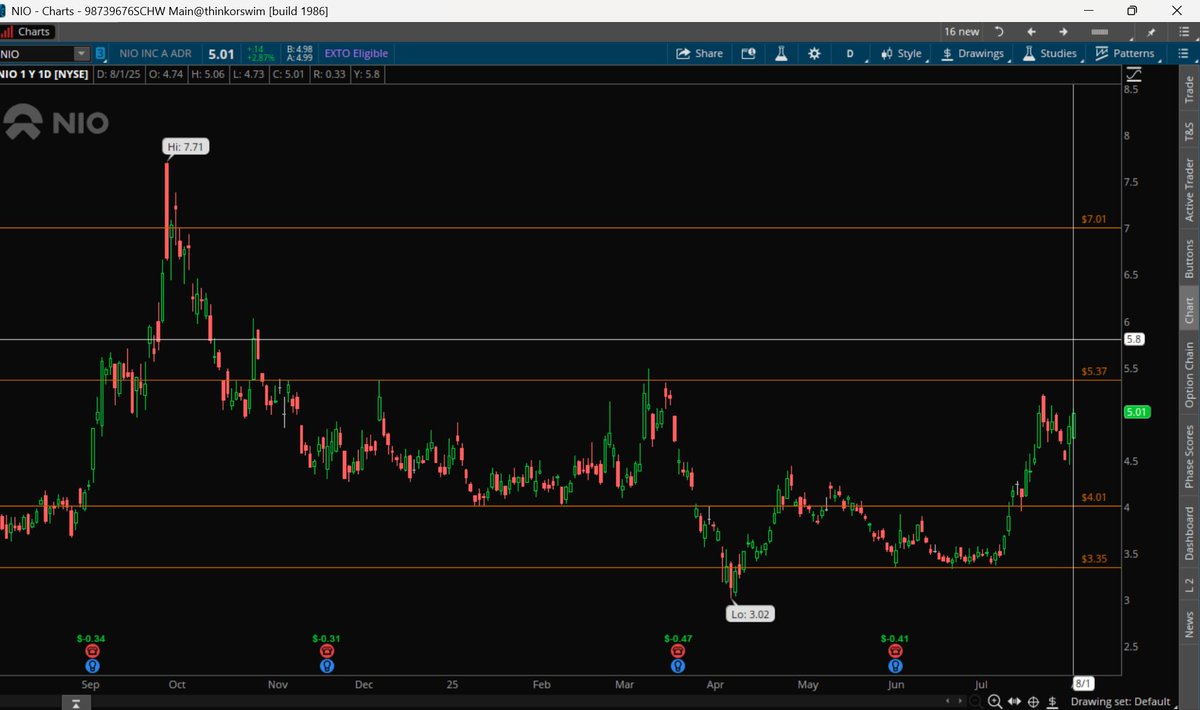Open the L2 sidebar tab
1200x710 pixels.
coord(1189,584)
